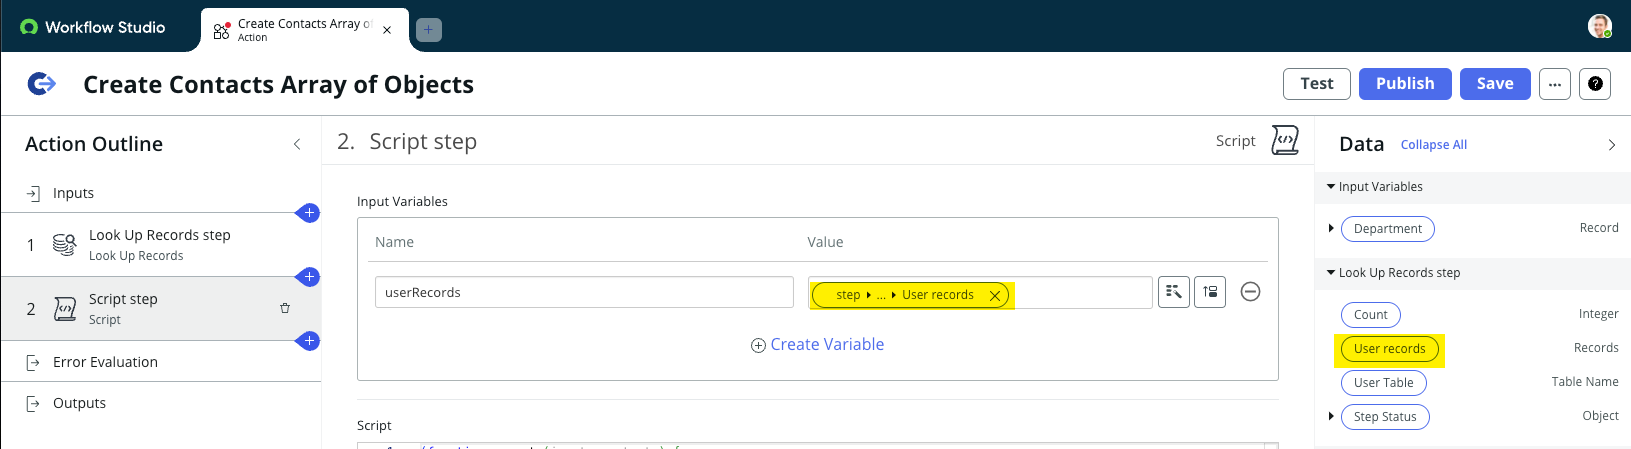
Task: Add step after the Script step
Action: (x=309, y=341)
